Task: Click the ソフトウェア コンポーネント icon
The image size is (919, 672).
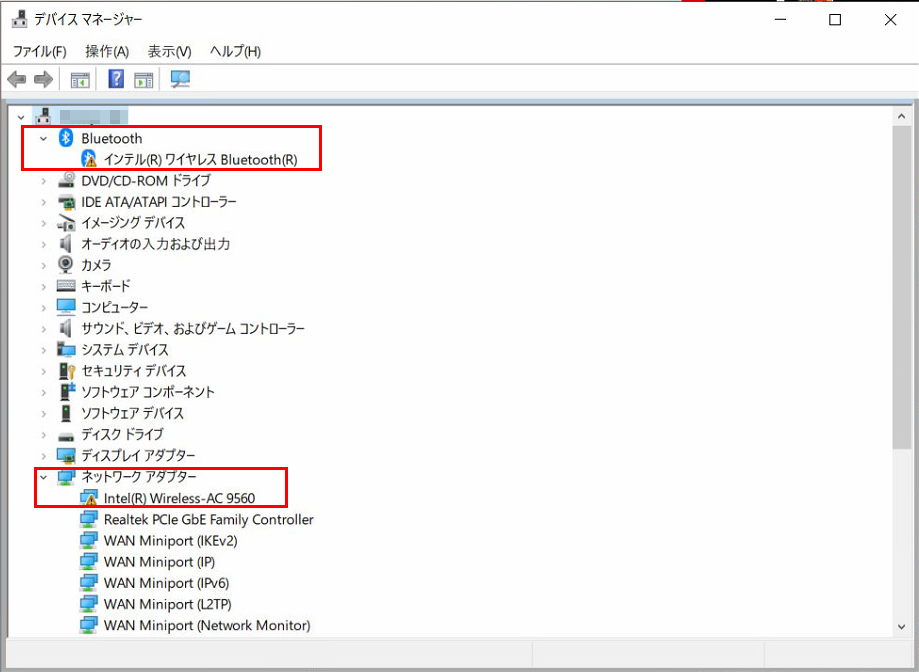Action: click(x=67, y=391)
